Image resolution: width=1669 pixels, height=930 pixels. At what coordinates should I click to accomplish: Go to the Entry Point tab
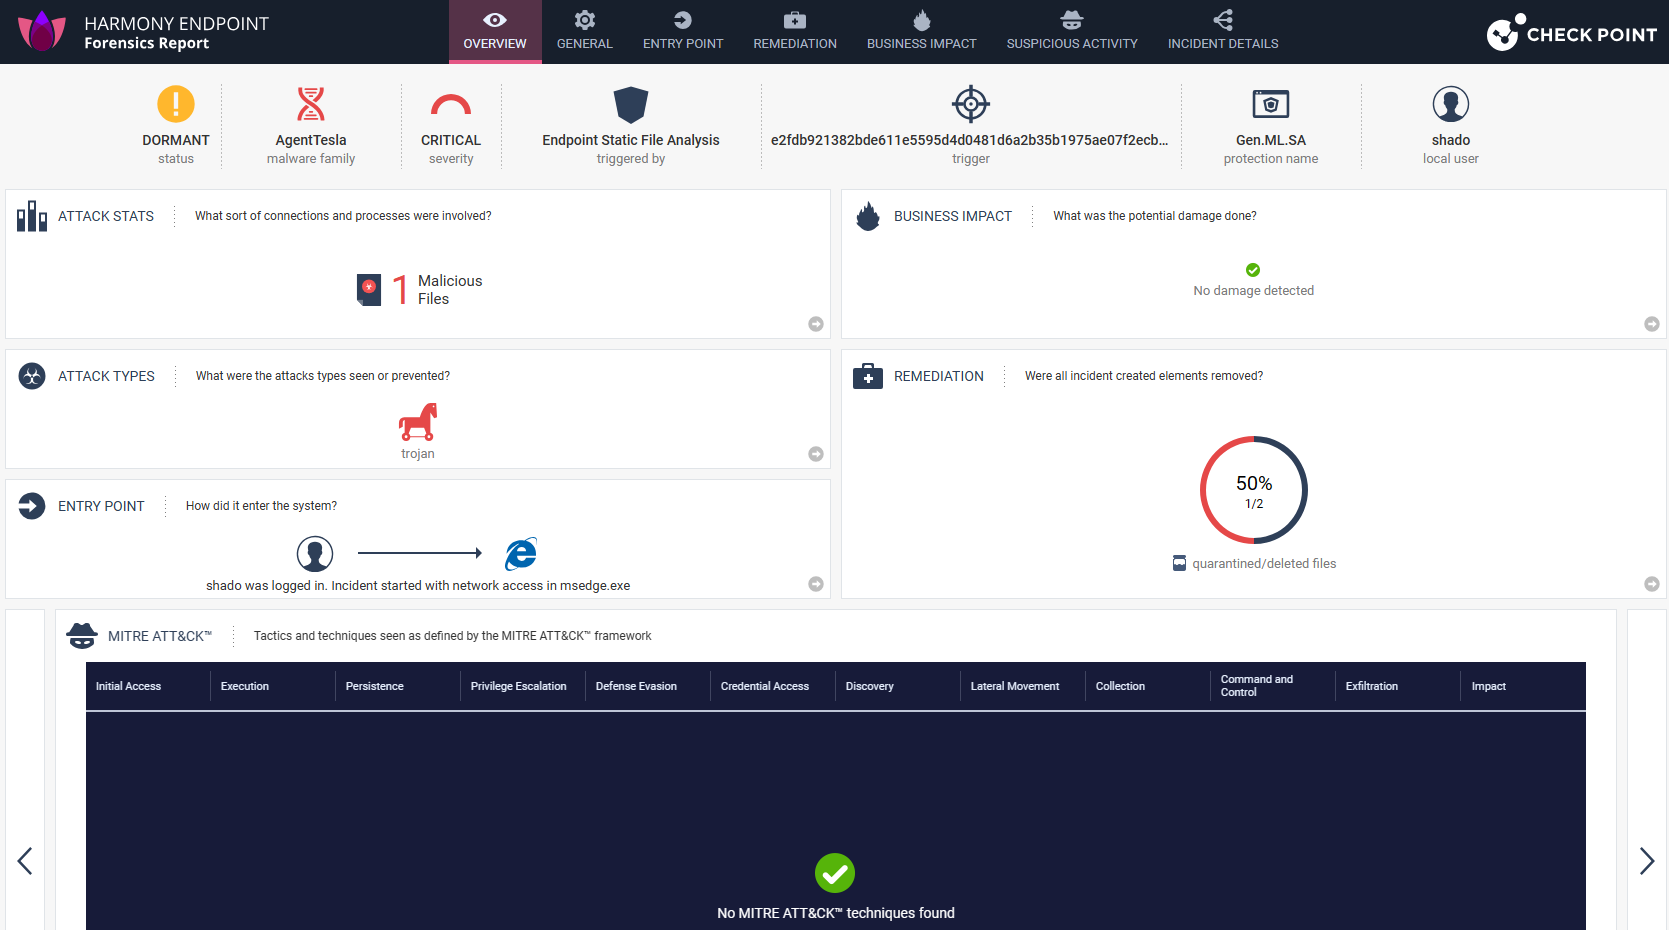pyautogui.click(x=683, y=32)
